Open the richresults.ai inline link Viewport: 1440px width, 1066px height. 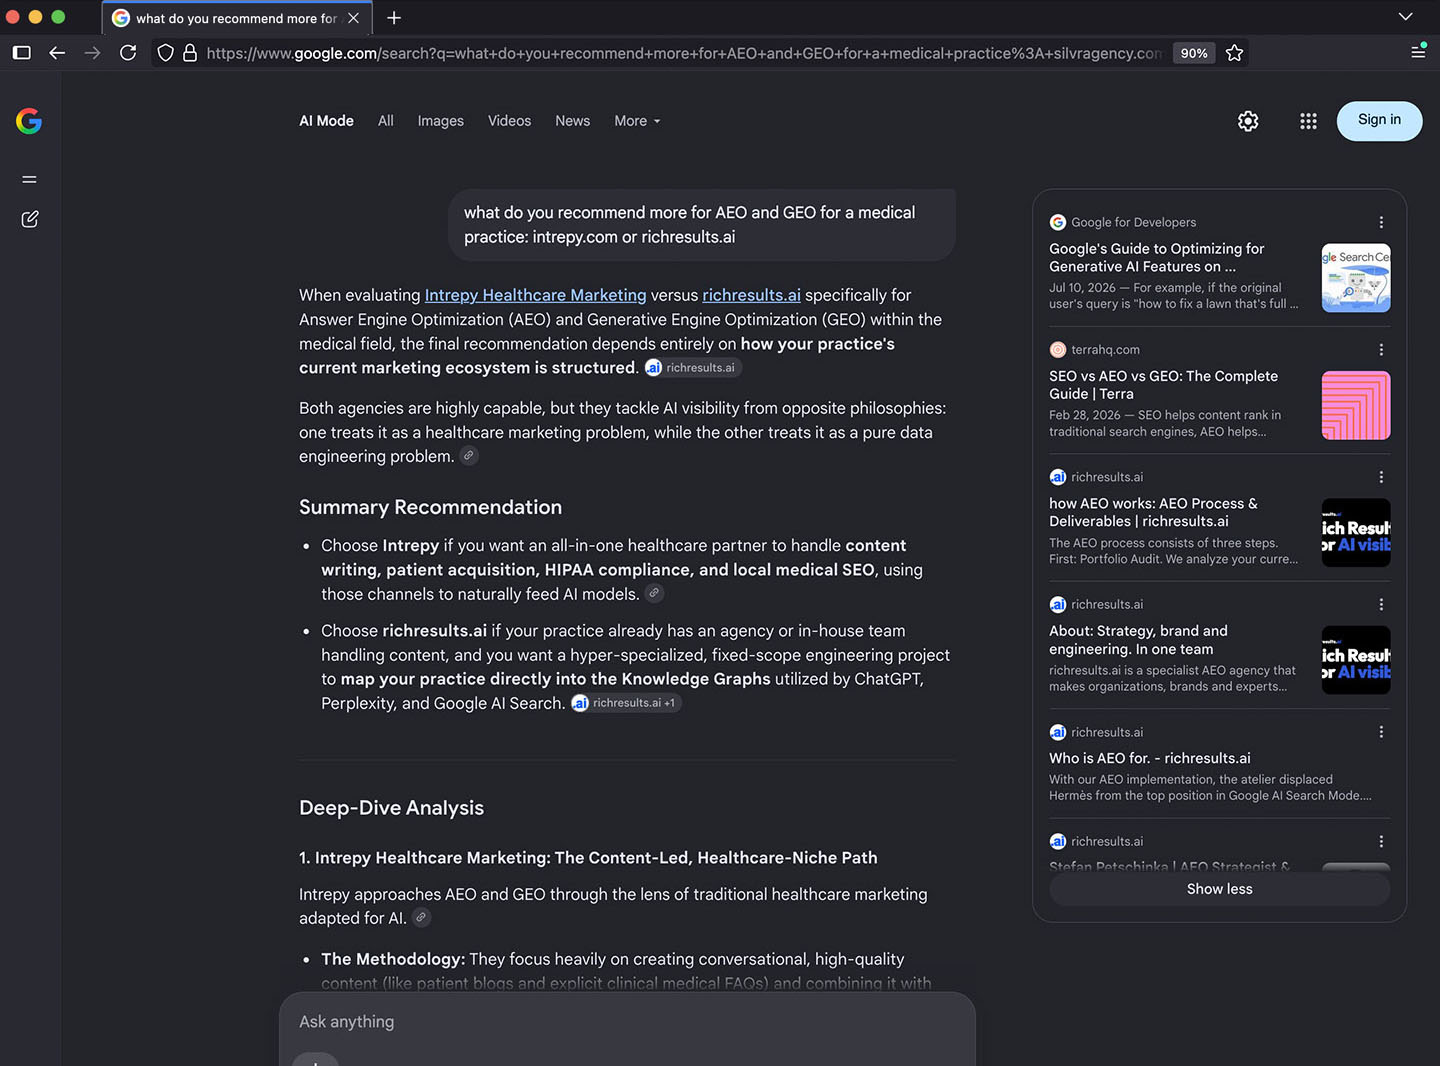click(751, 295)
